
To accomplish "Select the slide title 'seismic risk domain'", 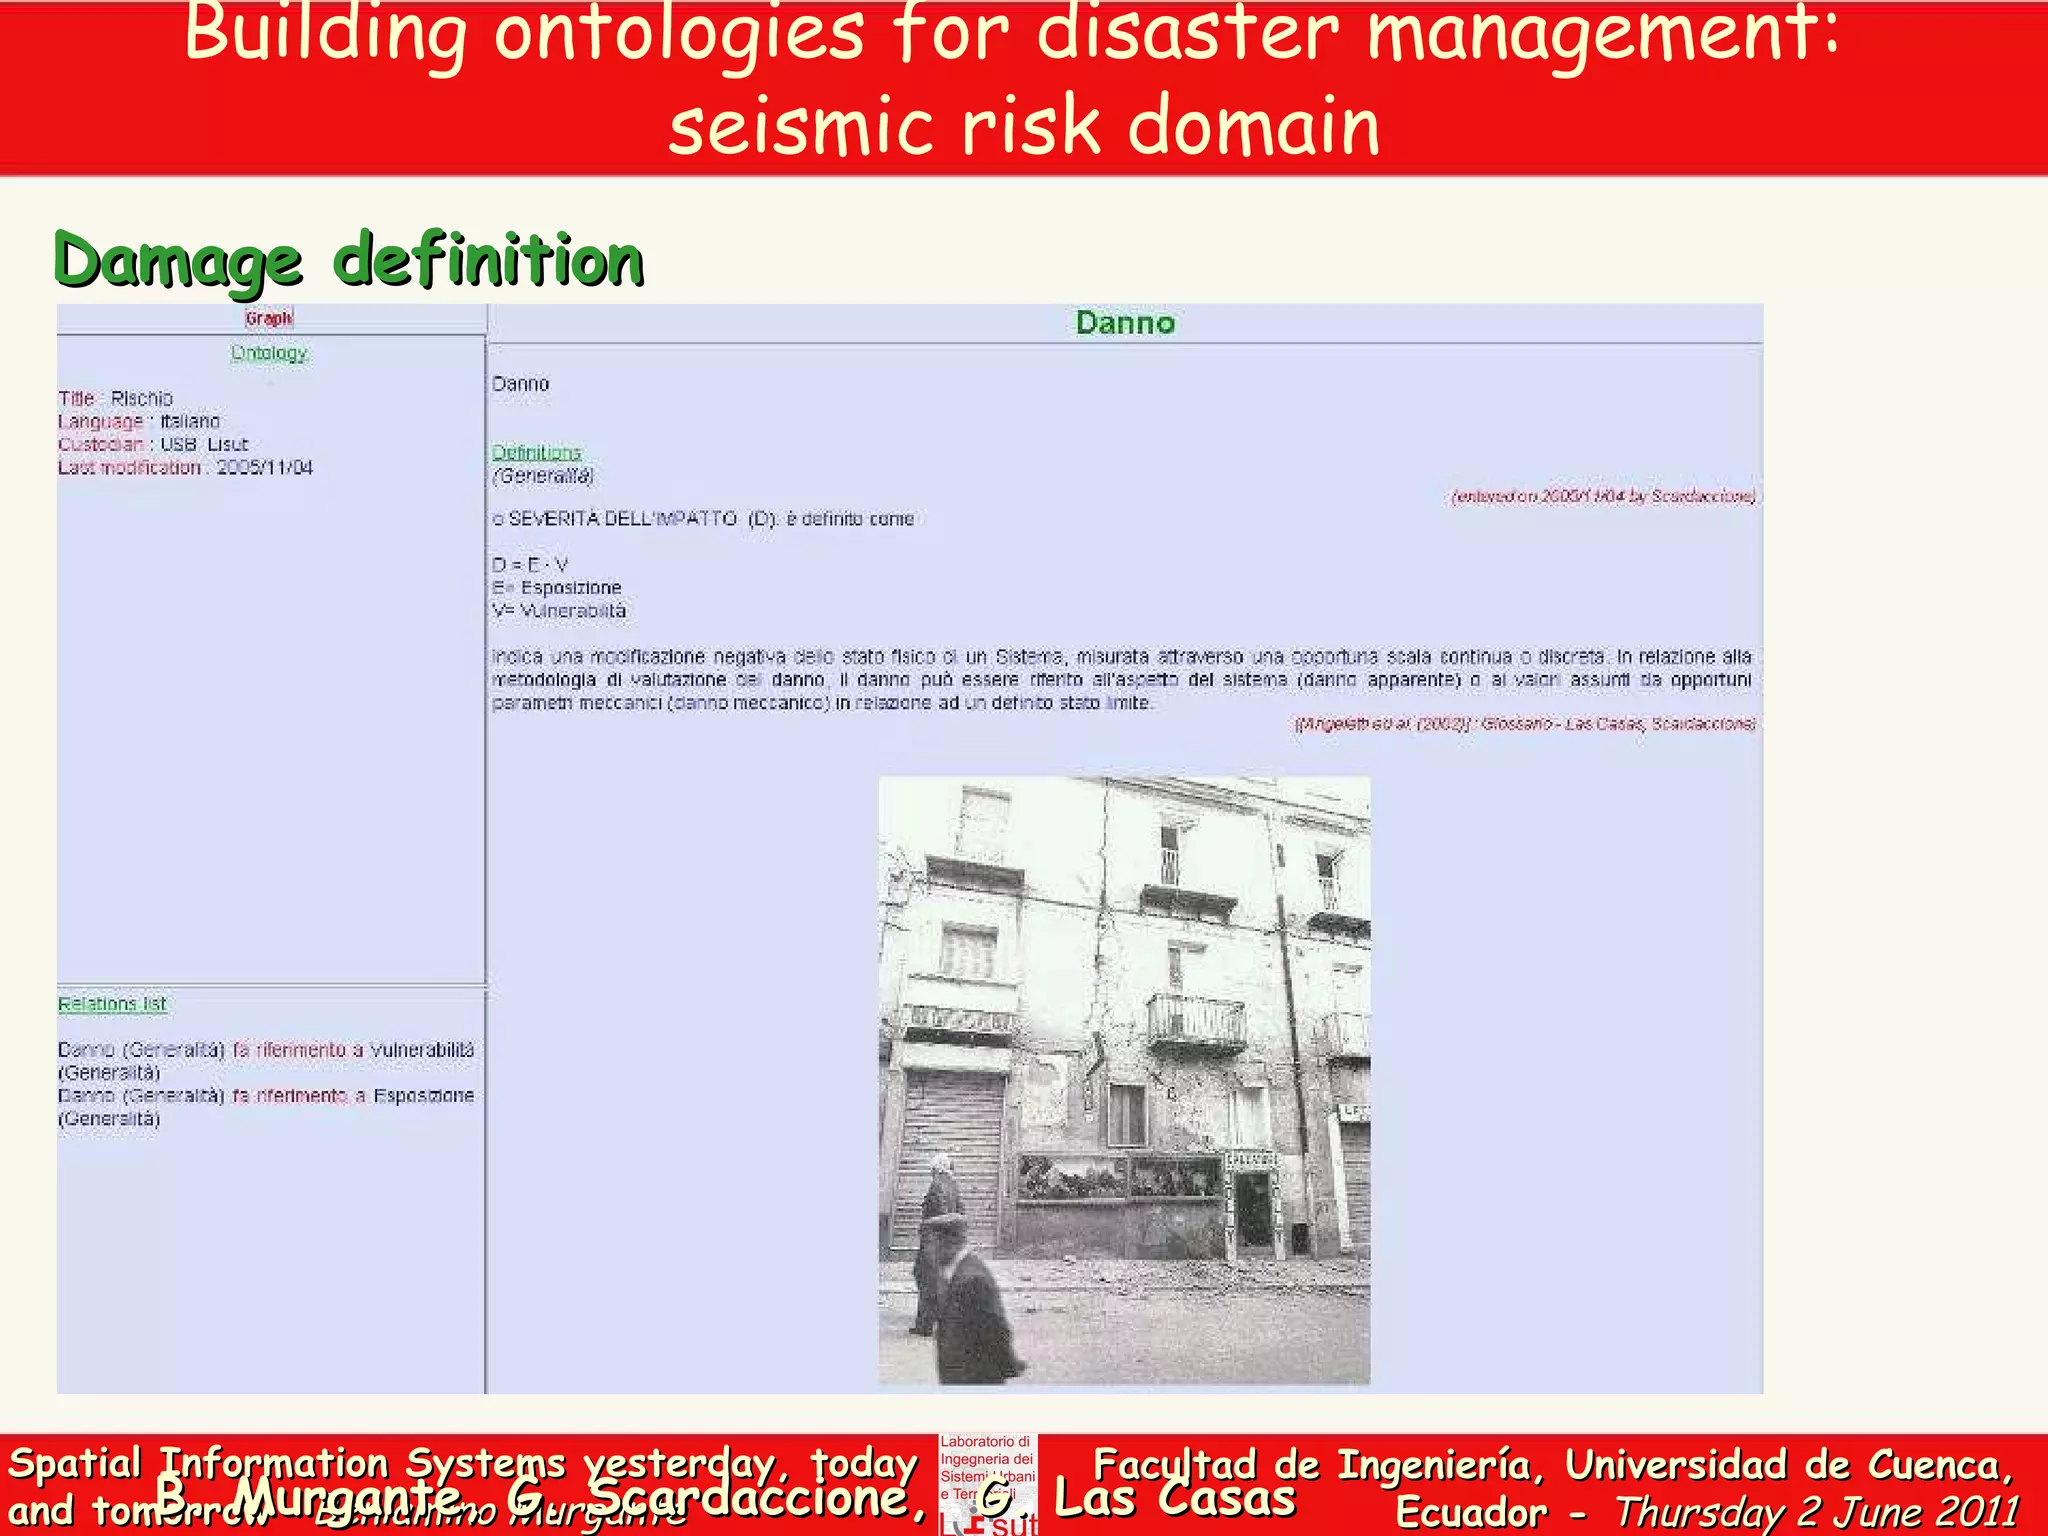I will 1024,125.
